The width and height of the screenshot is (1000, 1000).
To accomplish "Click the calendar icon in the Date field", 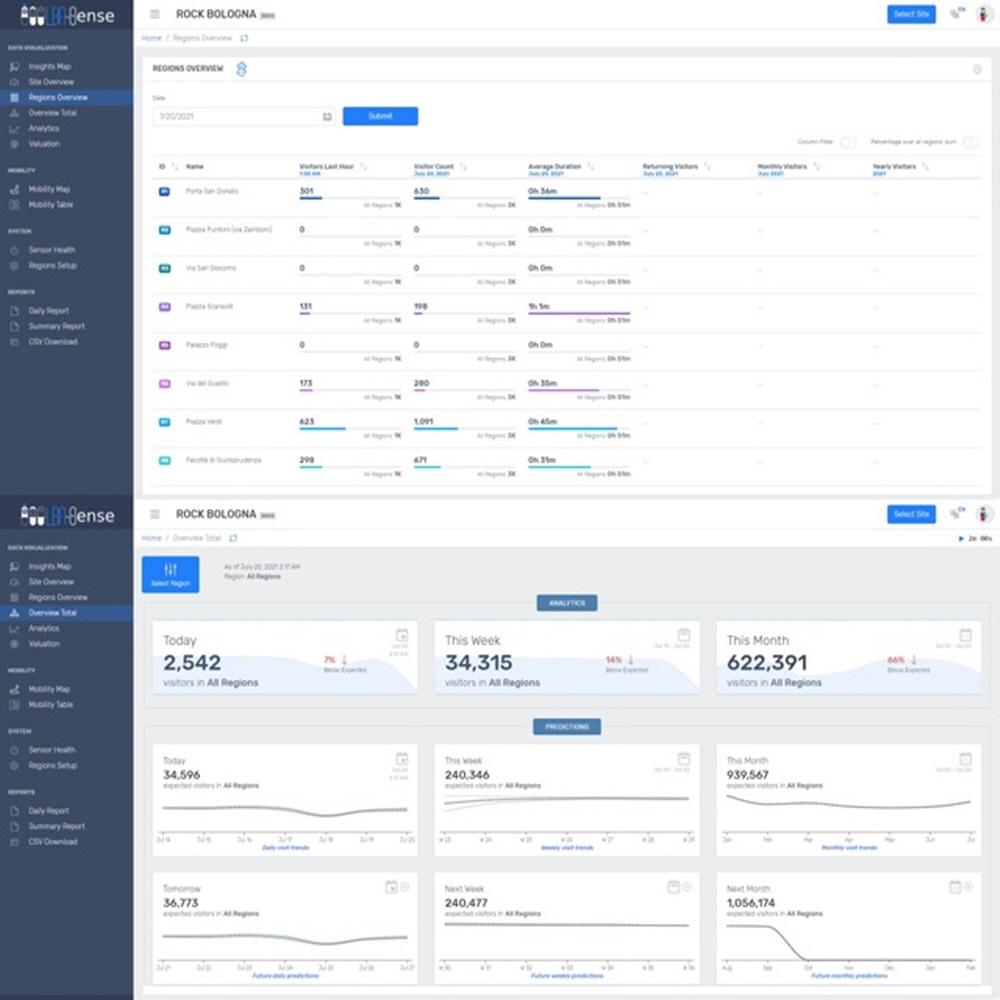I will (327, 117).
